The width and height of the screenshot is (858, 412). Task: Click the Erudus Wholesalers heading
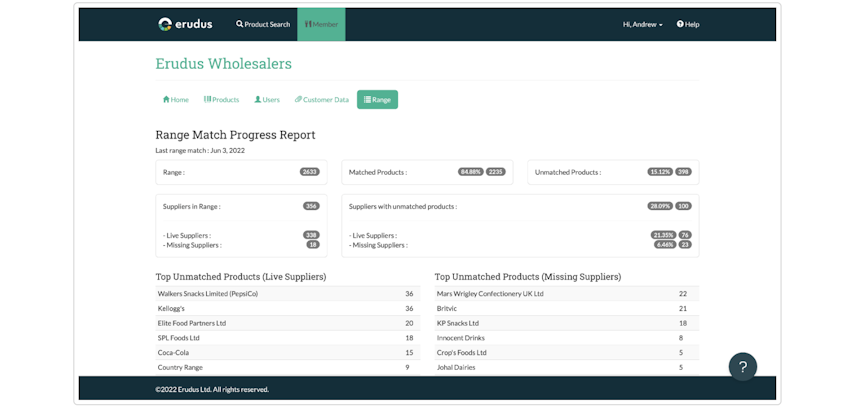[x=223, y=64]
